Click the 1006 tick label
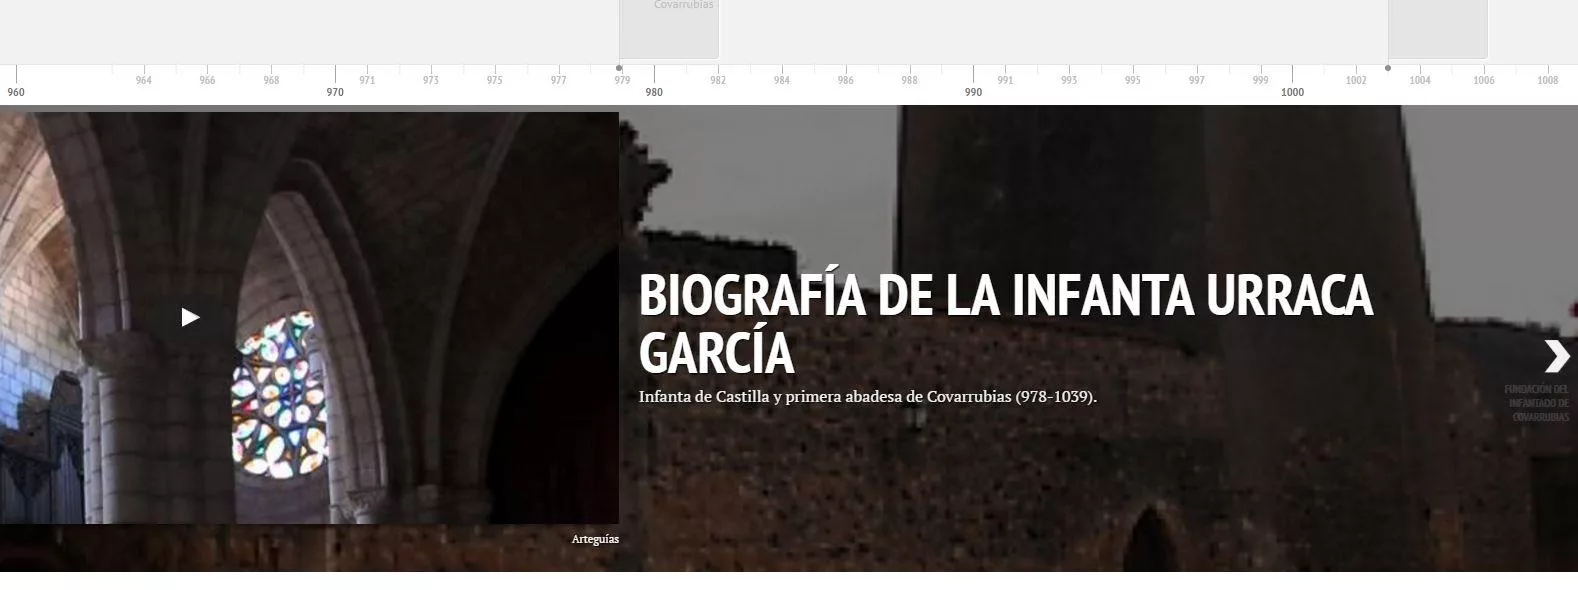Image resolution: width=1578 pixels, height=590 pixels. [x=1483, y=81]
